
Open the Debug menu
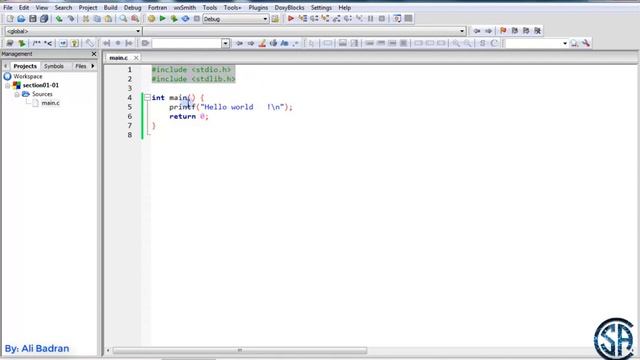[x=132, y=7]
